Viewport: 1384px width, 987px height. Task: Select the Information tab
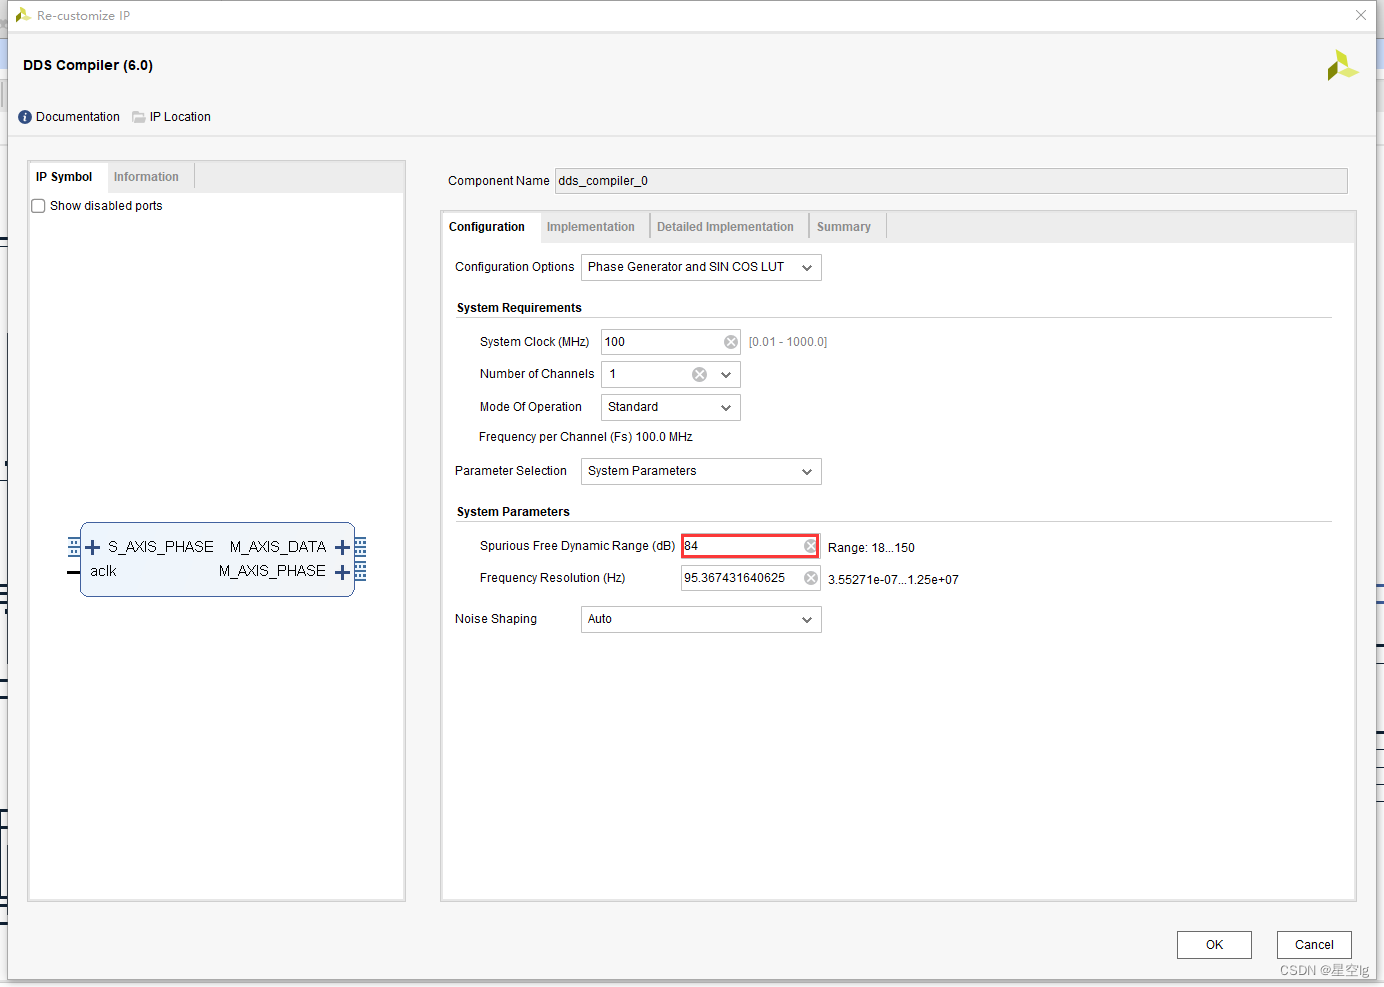[146, 177]
